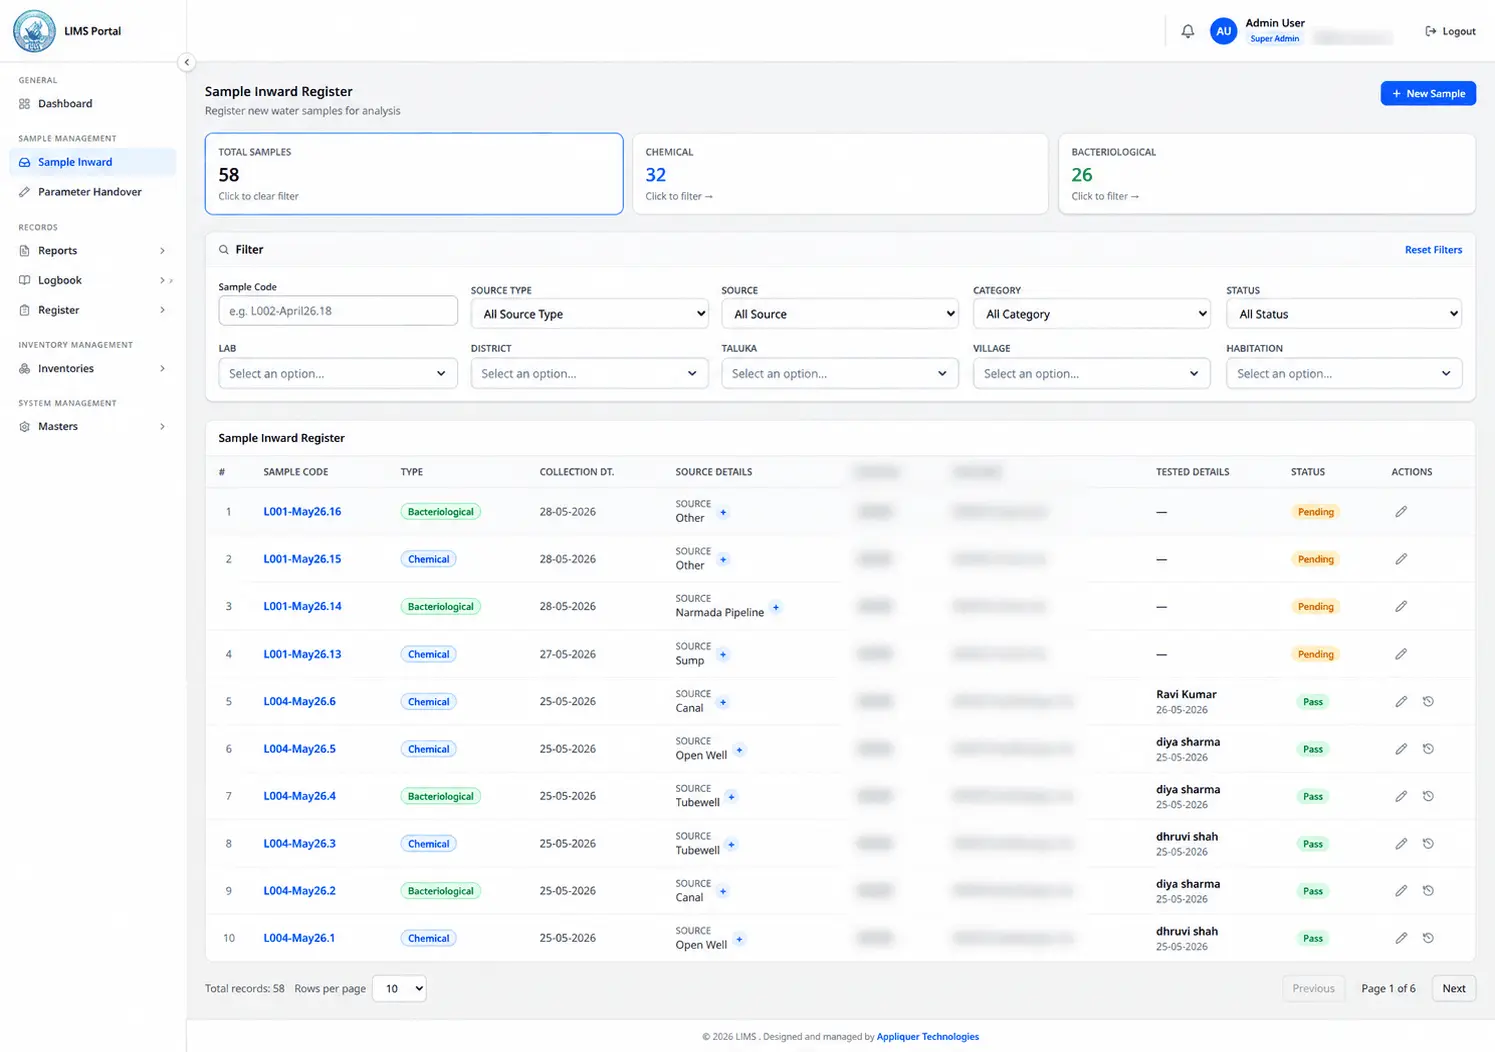Viewport: 1495px width, 1052px height.
Task: Edit sample L001-May26.15 with pencil icon
Action: tap(1401, 559)
